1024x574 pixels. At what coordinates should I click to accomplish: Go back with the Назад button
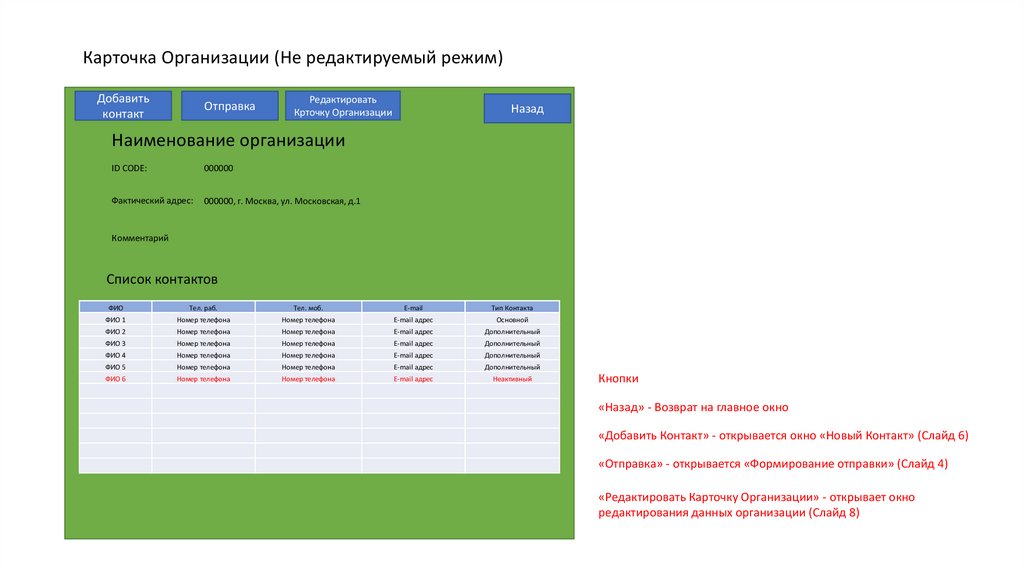(x=527, y=108)
